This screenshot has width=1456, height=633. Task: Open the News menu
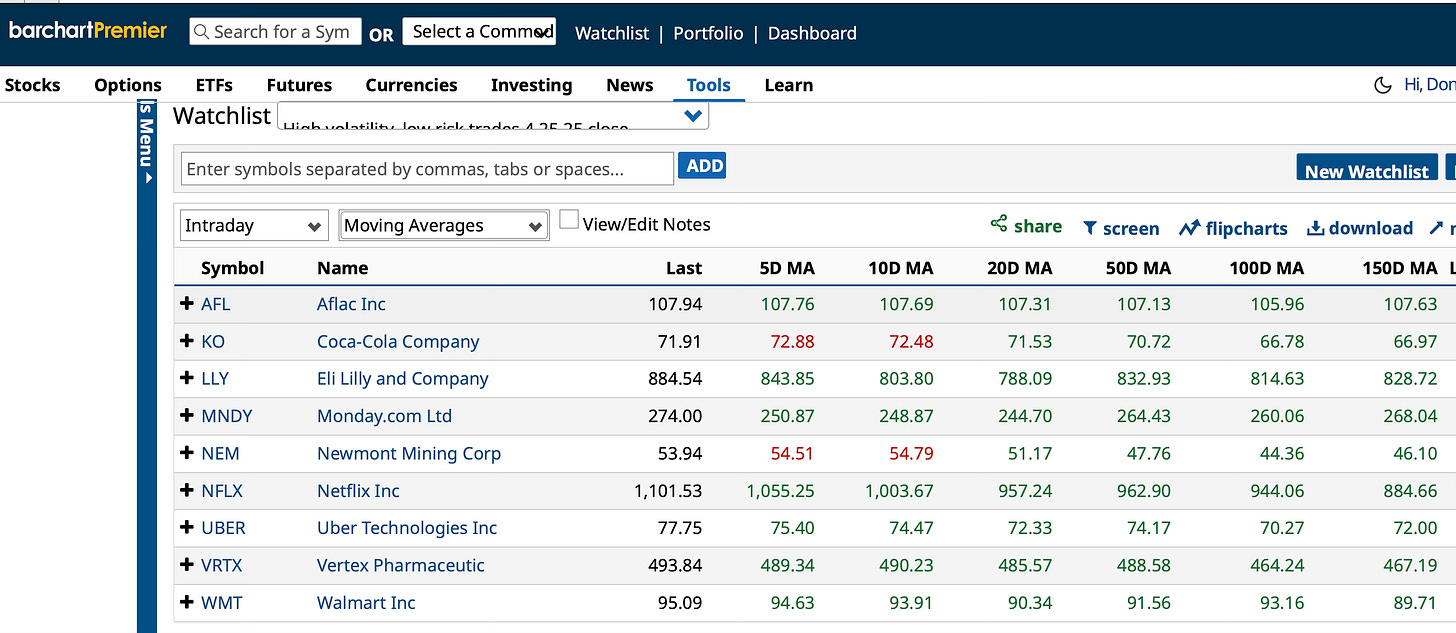pyautogui.click(x=629, y=85)
